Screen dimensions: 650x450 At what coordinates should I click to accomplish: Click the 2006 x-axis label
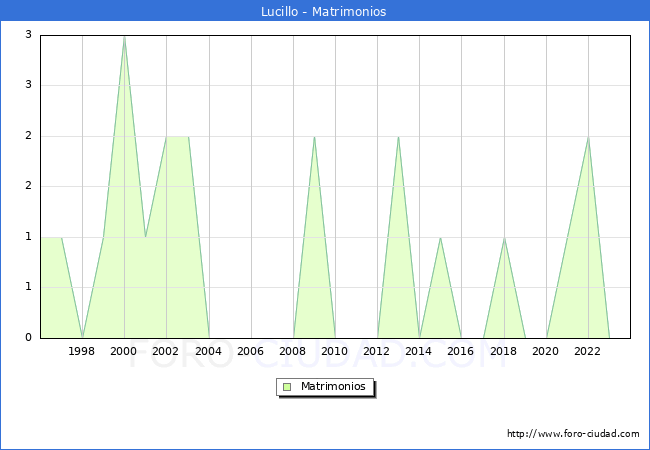pyautogui.click(x=250, y=351)
